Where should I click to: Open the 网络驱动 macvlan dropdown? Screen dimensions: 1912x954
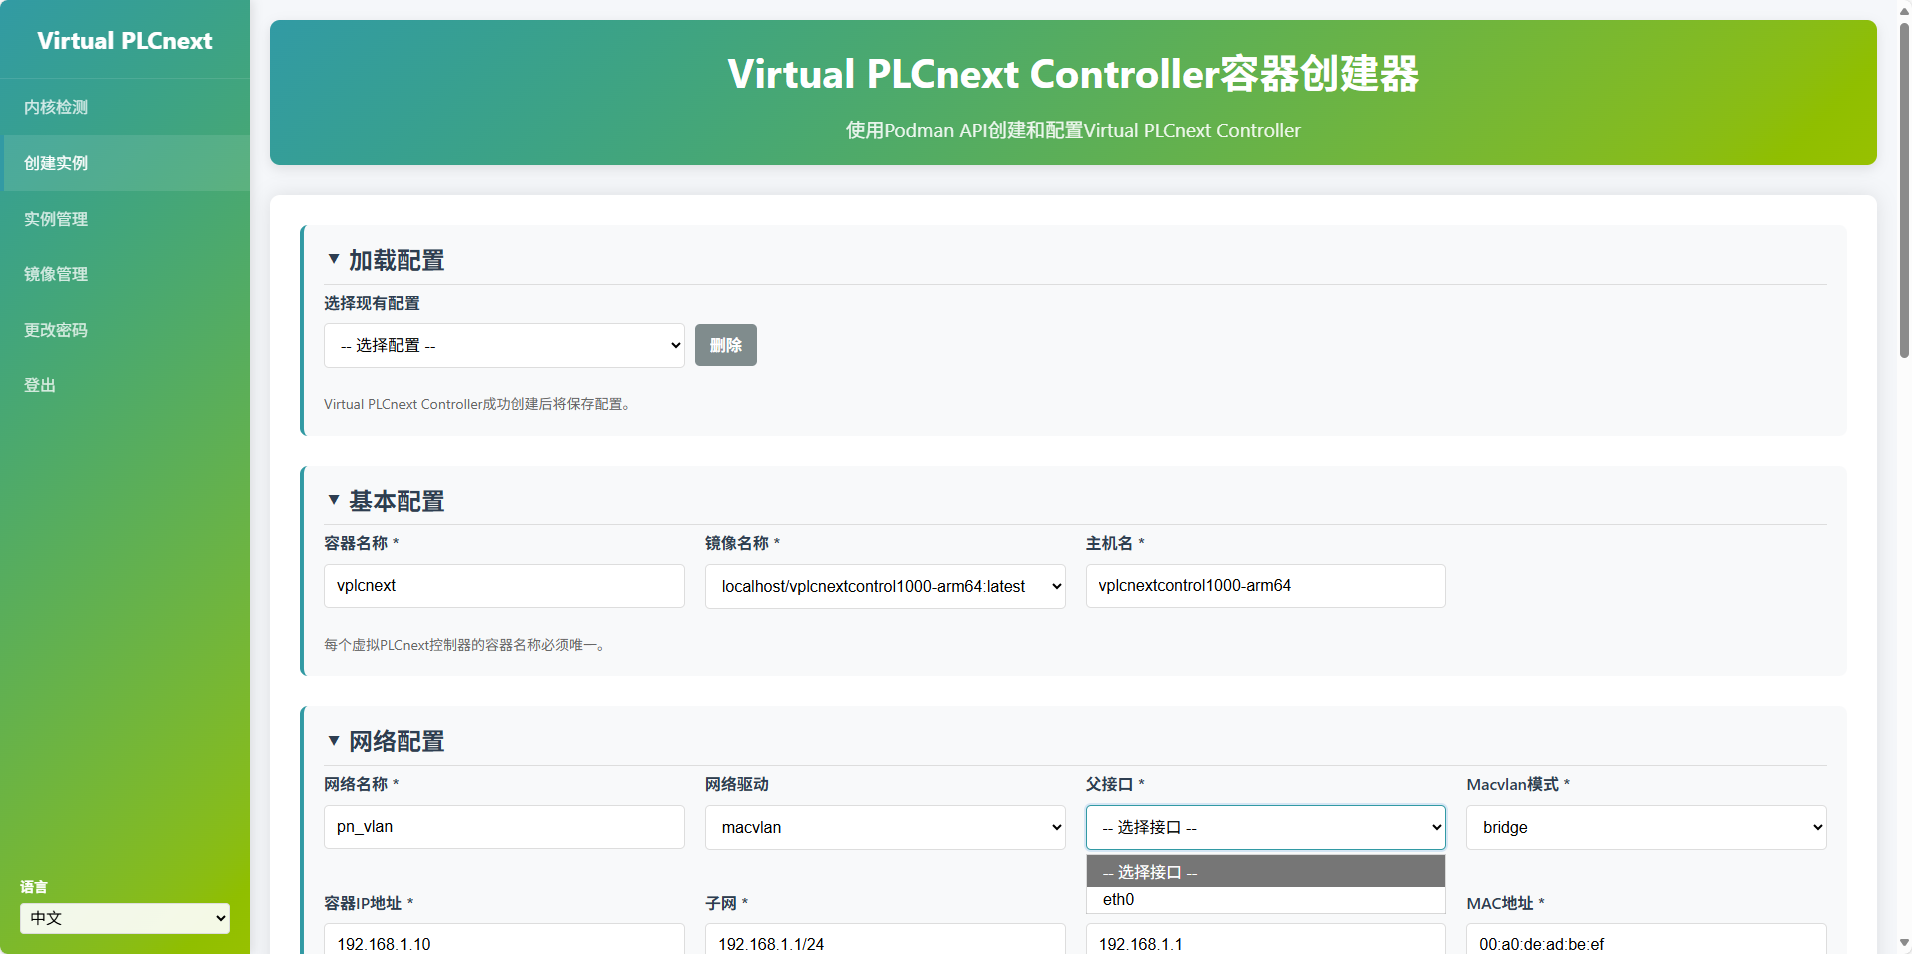click(885, 827)
